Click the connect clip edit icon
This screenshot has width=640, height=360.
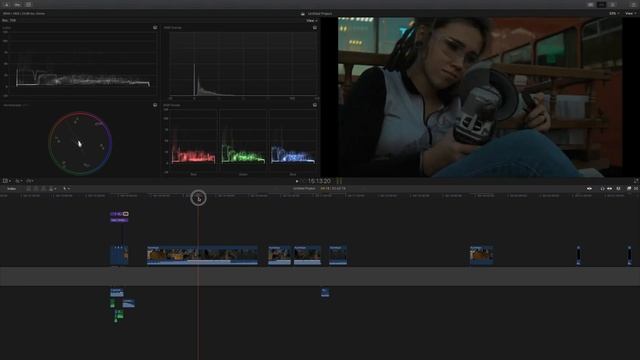tap(29, 189)
